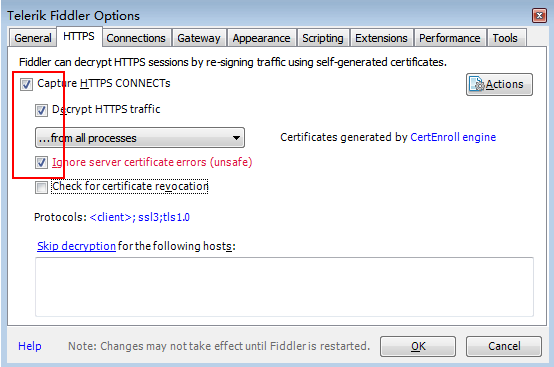Go to the Appearance tab

(261, 38)
